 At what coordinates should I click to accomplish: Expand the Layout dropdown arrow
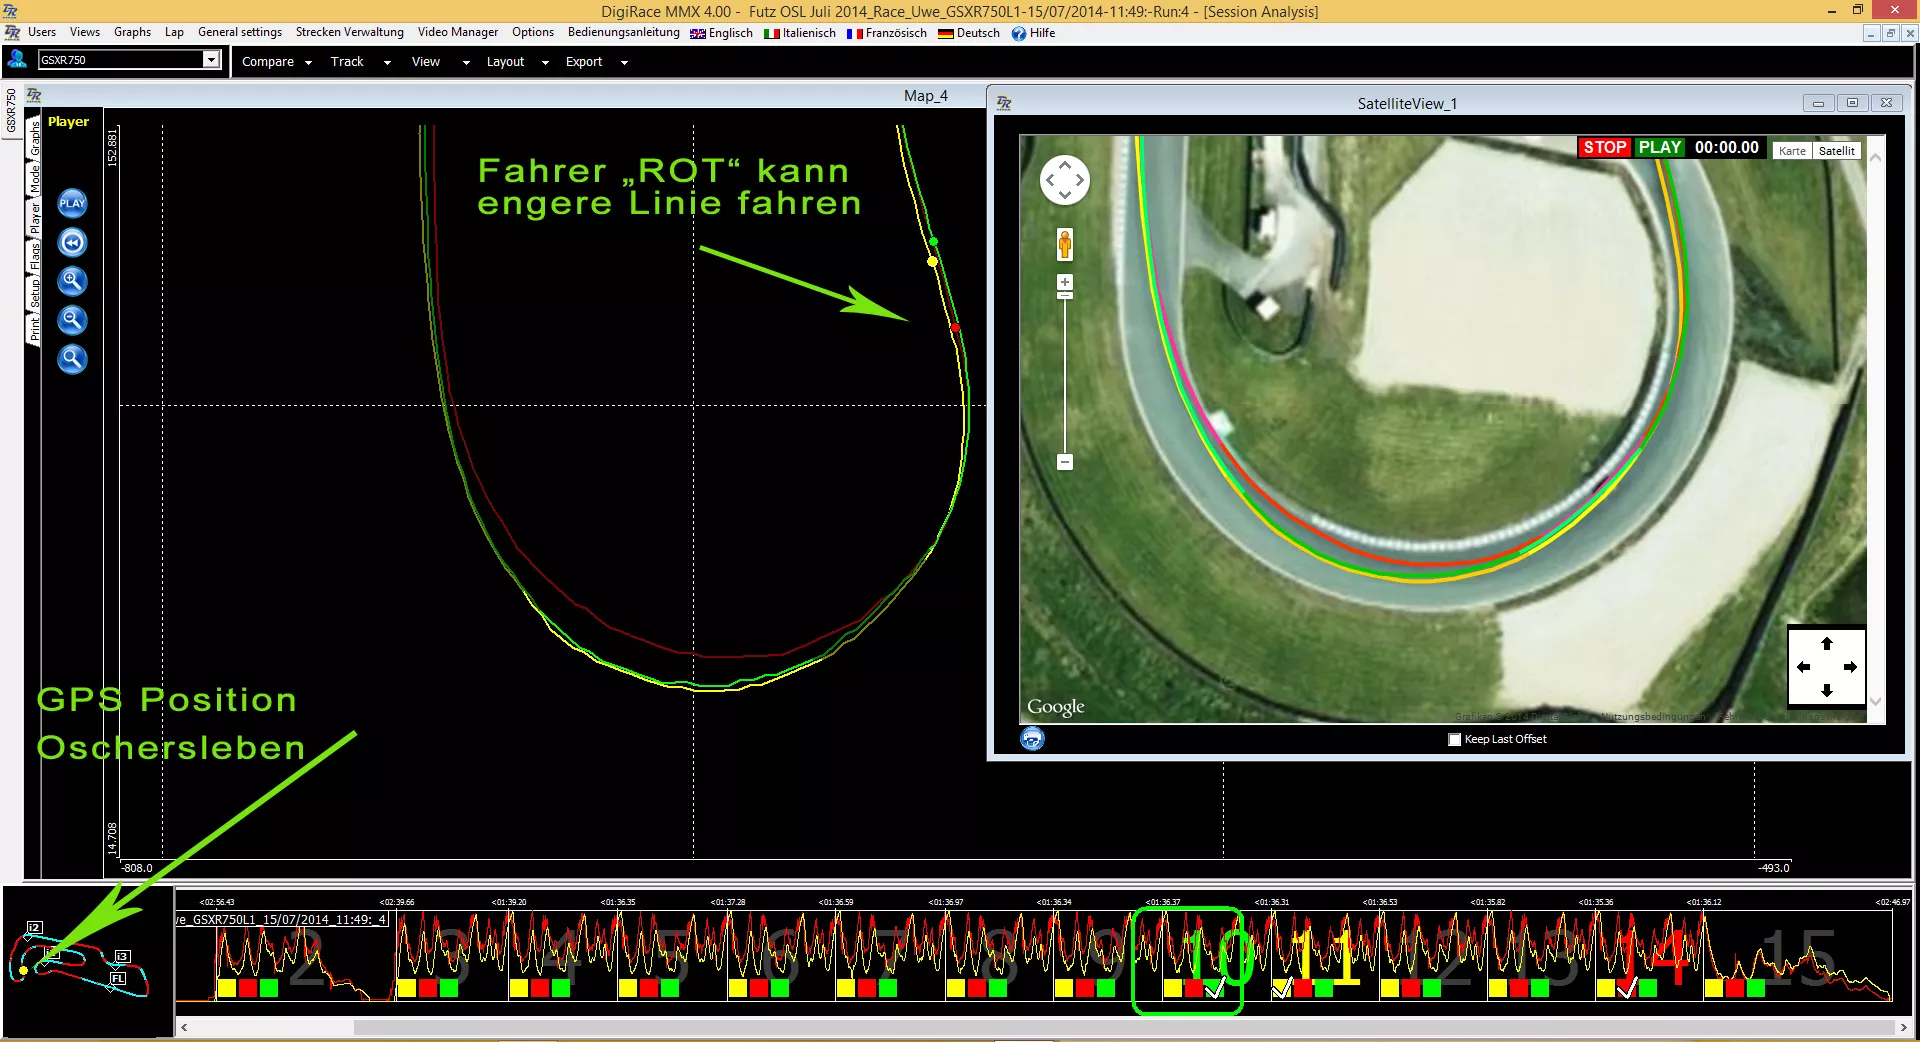(545, 62)
